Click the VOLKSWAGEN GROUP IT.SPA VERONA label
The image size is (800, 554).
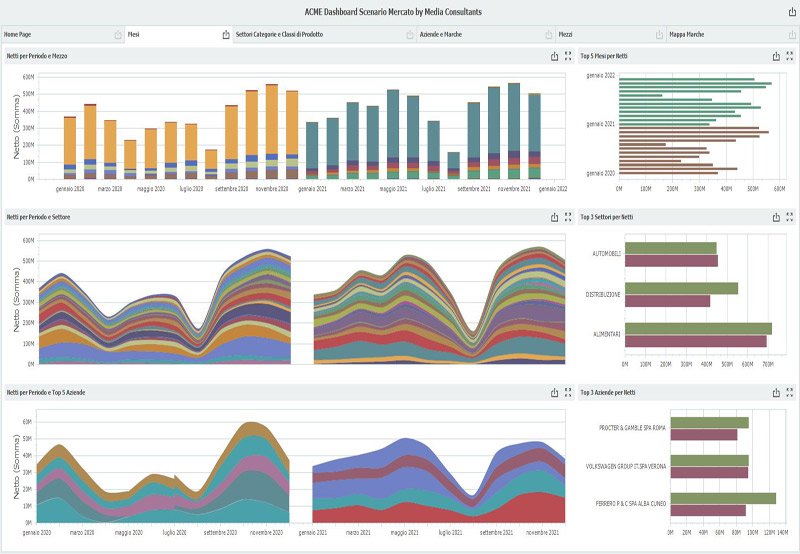coord(627,466)
